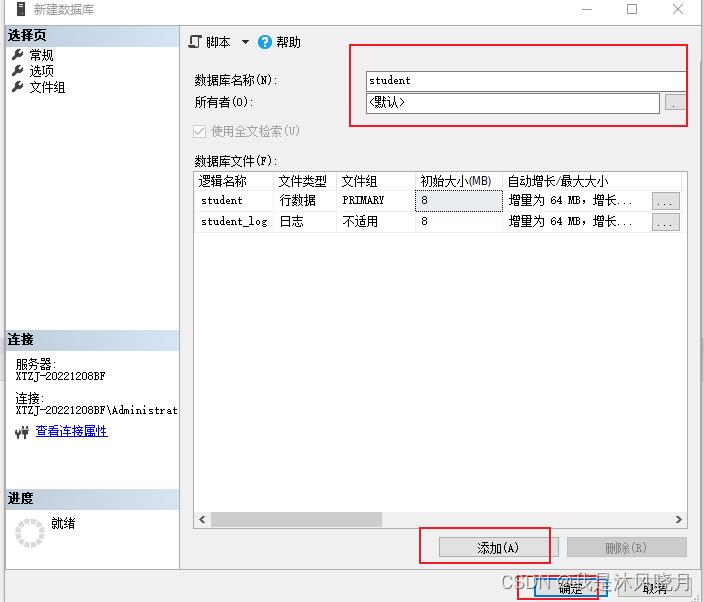Maximize the 新建数据库 window

[x=632, y=9]
